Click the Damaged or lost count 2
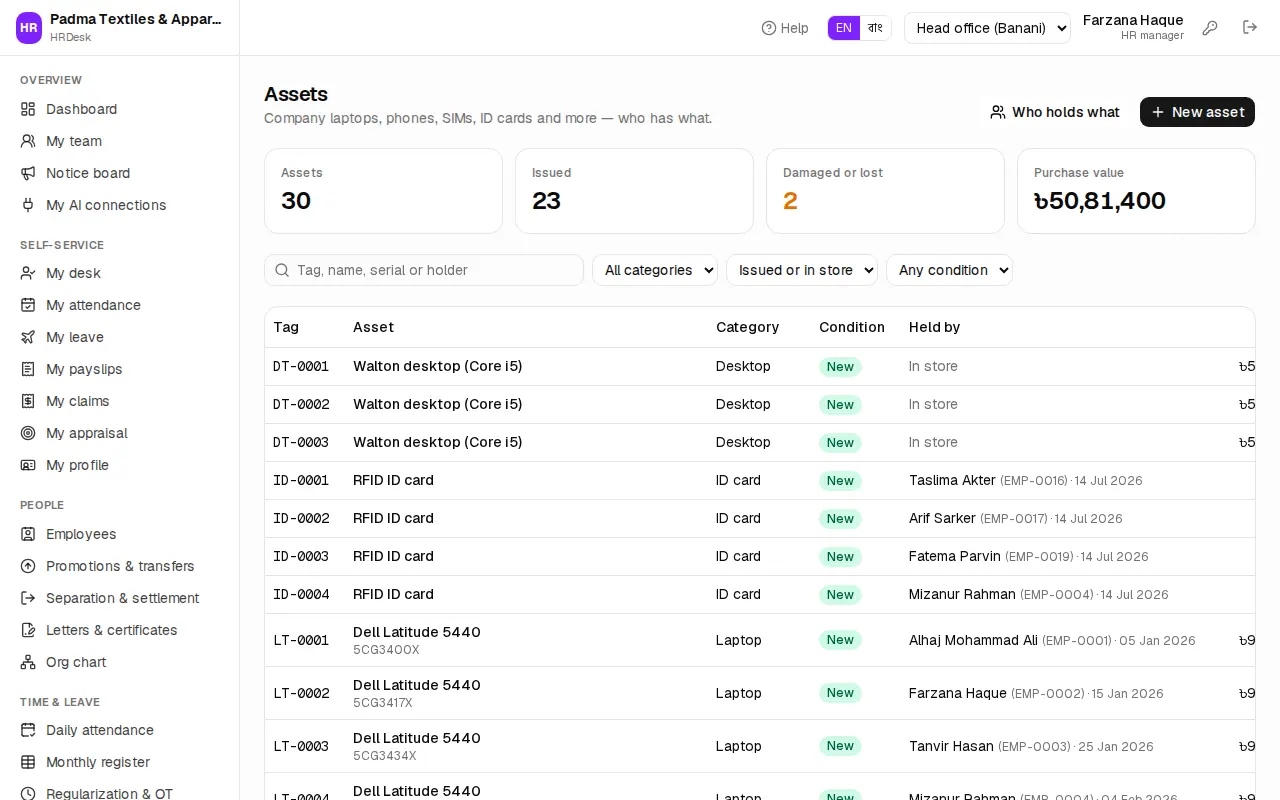This screenshot has width=1280, height=800. 790,201
